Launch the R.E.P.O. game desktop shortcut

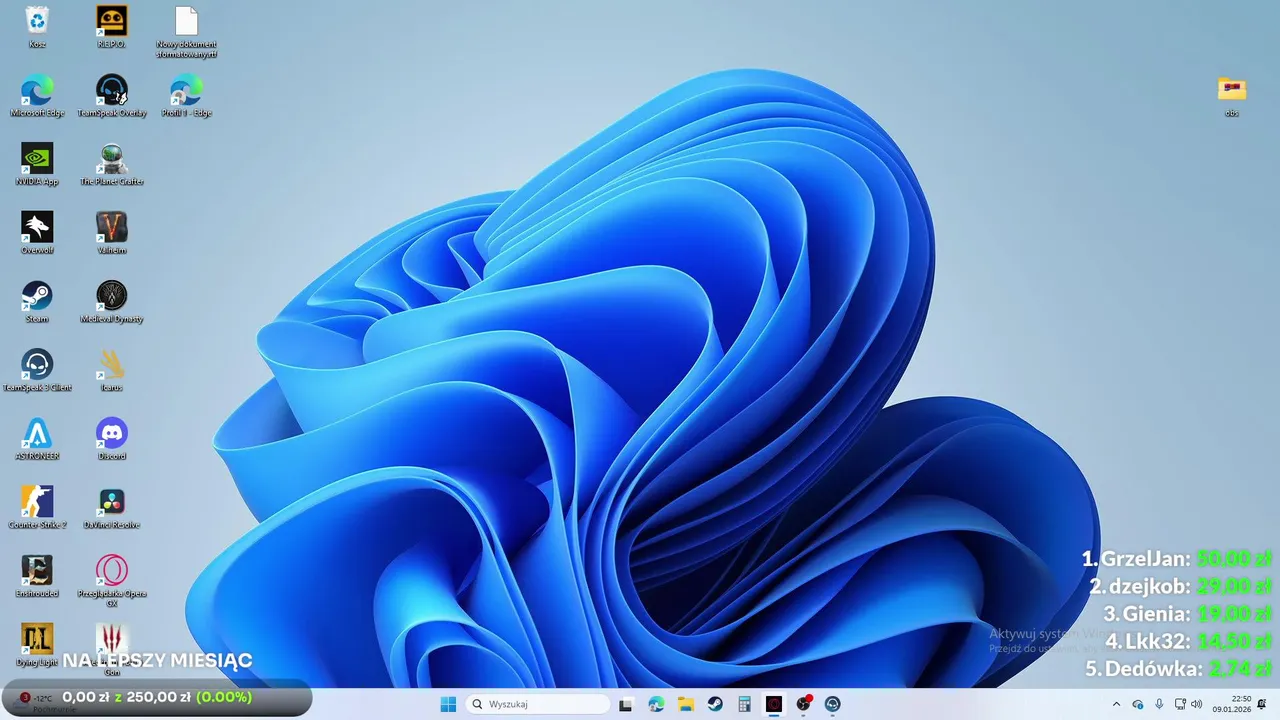112,27
